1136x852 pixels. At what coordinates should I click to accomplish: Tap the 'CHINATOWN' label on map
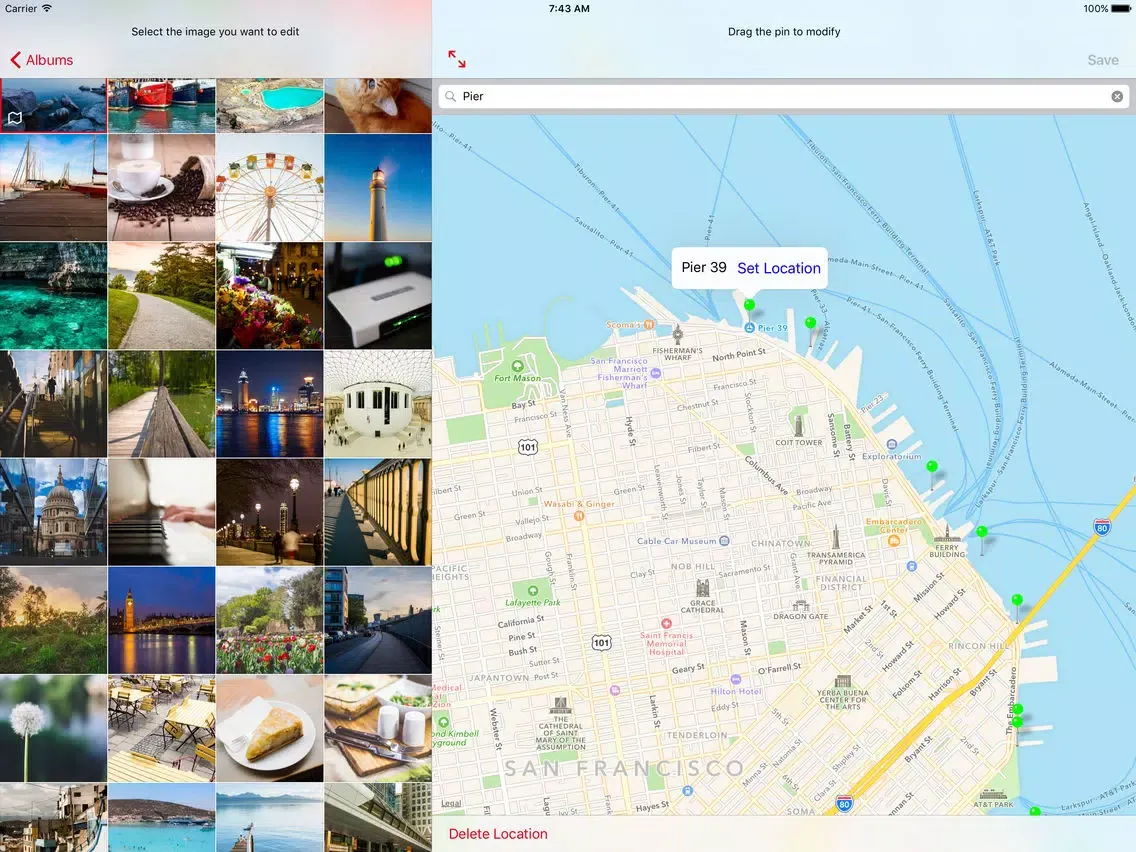[x=780, y=543]
